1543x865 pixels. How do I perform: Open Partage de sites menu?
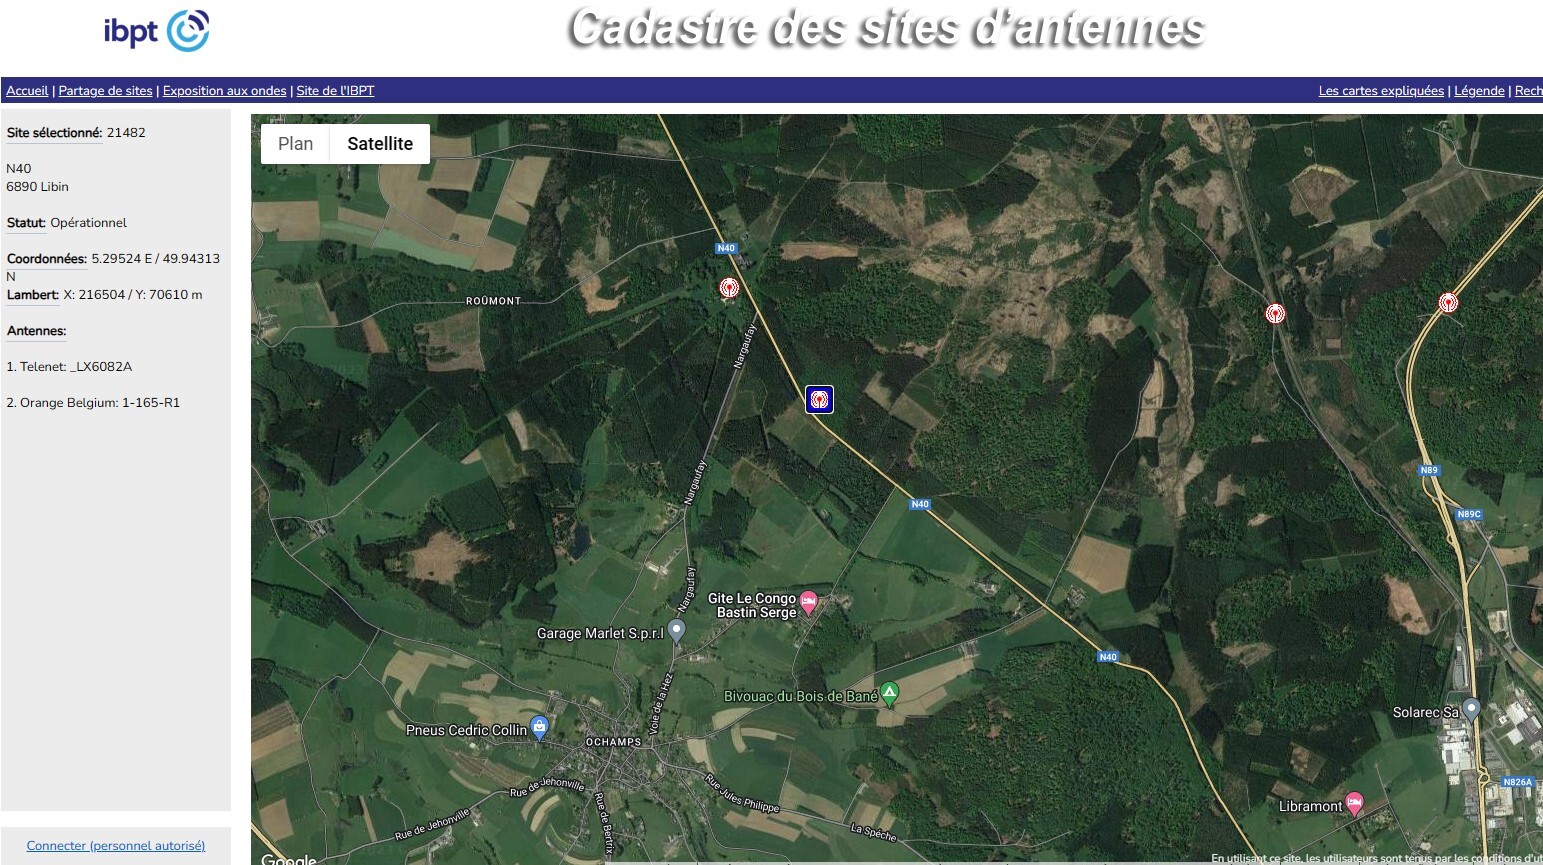(x=106, y=91)
